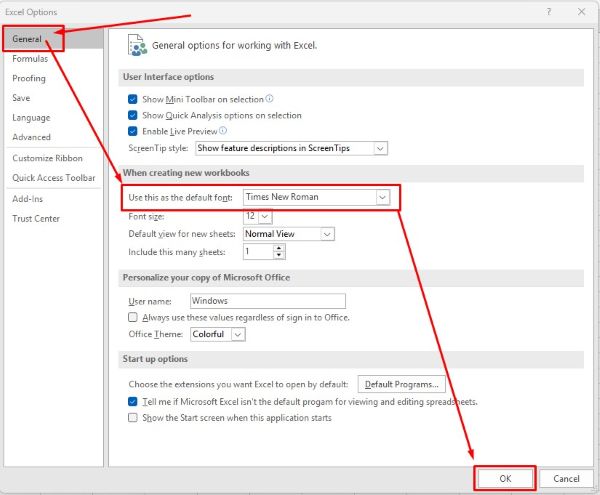The image size is (600, 495).
Task: Open the Font size dropdown
Action: (x=265, y=216)
